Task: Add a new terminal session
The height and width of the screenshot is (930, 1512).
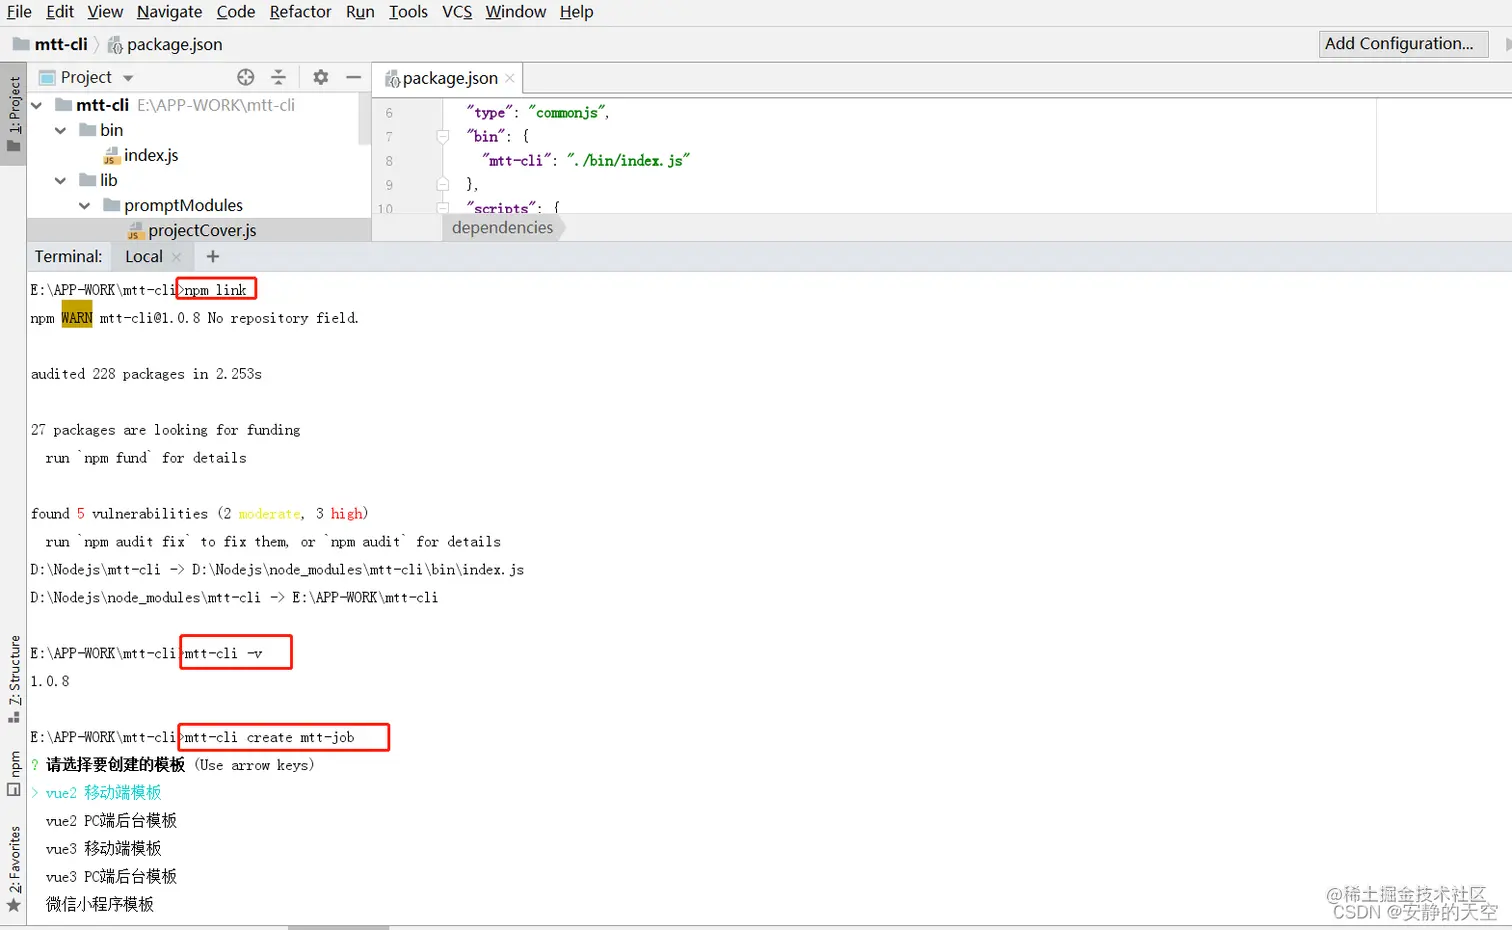Action: [212, 257]
